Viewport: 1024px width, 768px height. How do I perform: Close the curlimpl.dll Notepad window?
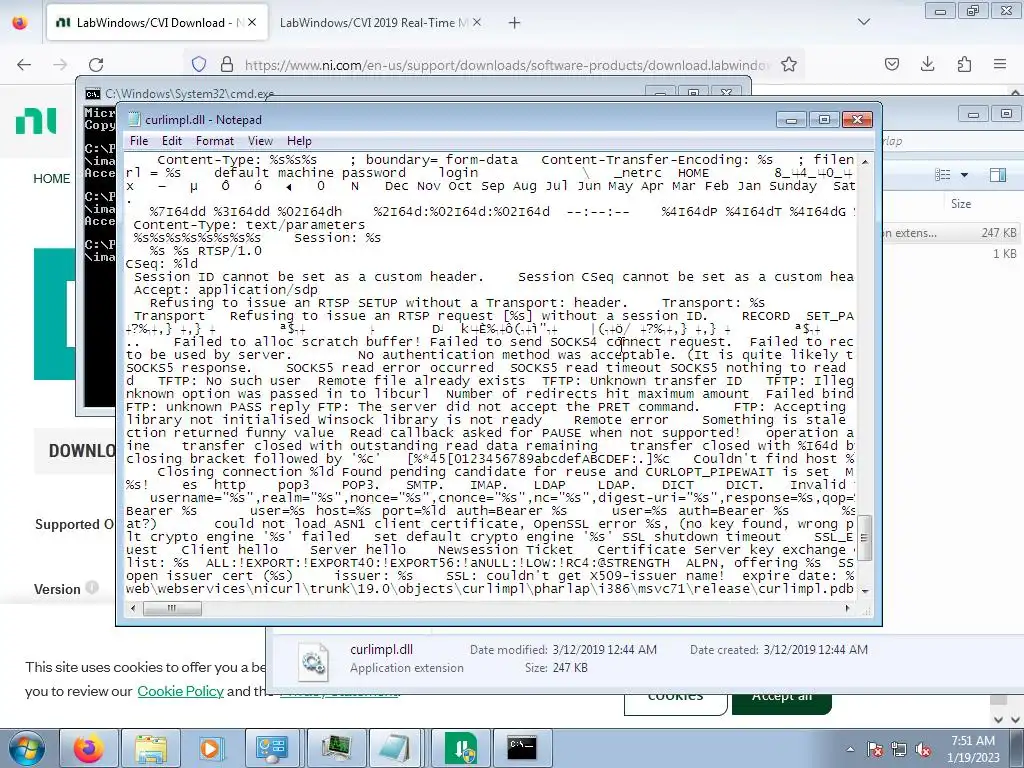[x=857, y=120]
